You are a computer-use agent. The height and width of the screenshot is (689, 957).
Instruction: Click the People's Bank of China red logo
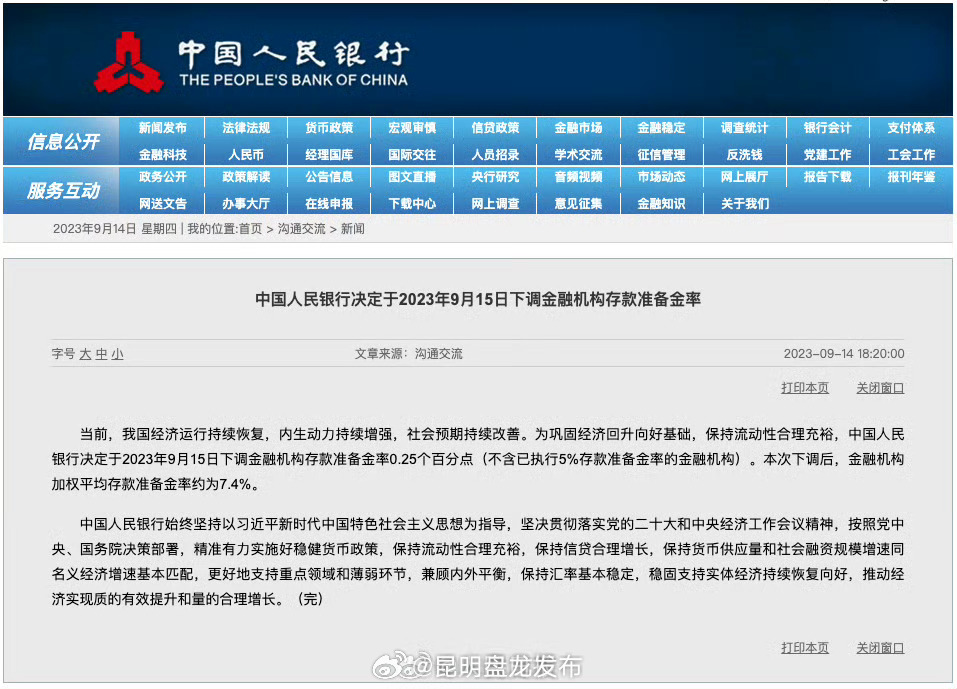tap(128, 63)
